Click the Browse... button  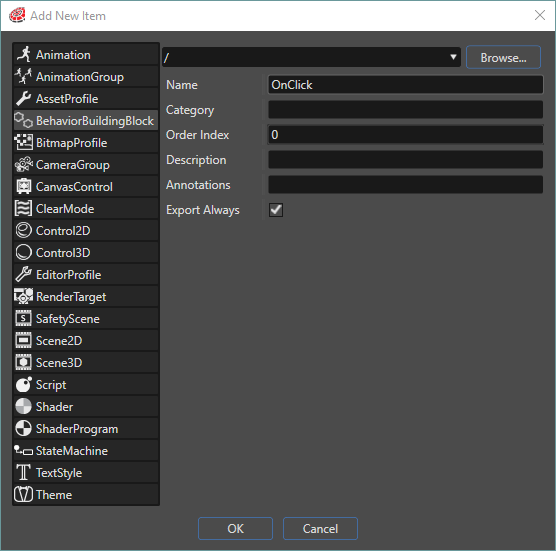[x=503, y=58]
